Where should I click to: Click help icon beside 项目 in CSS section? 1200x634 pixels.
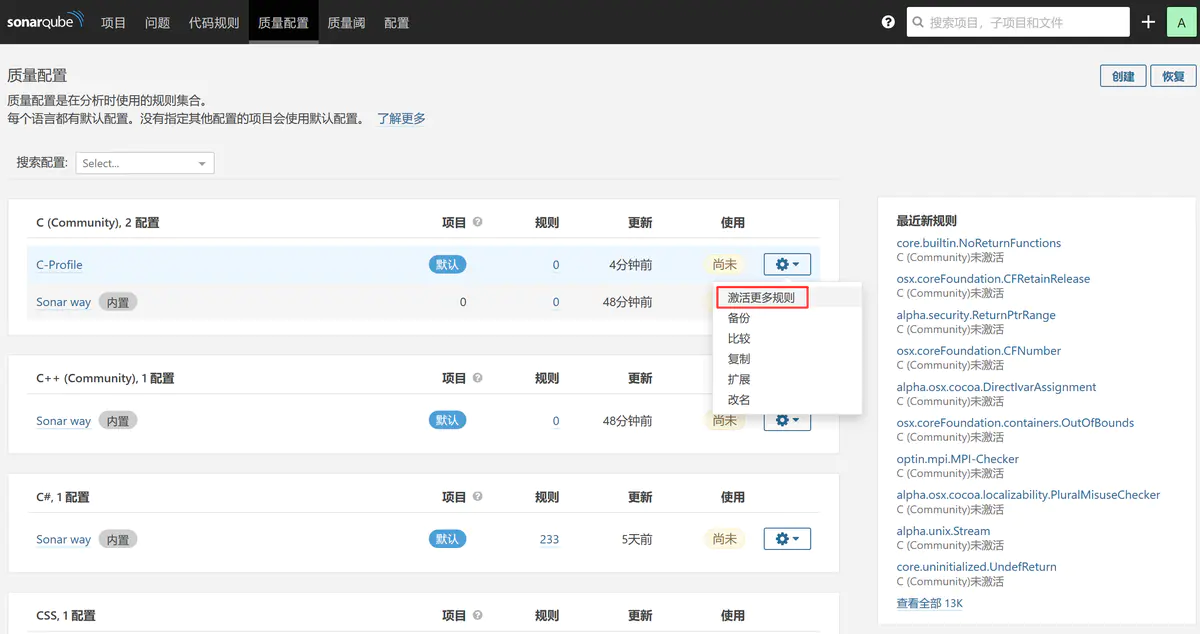[478, 615]
